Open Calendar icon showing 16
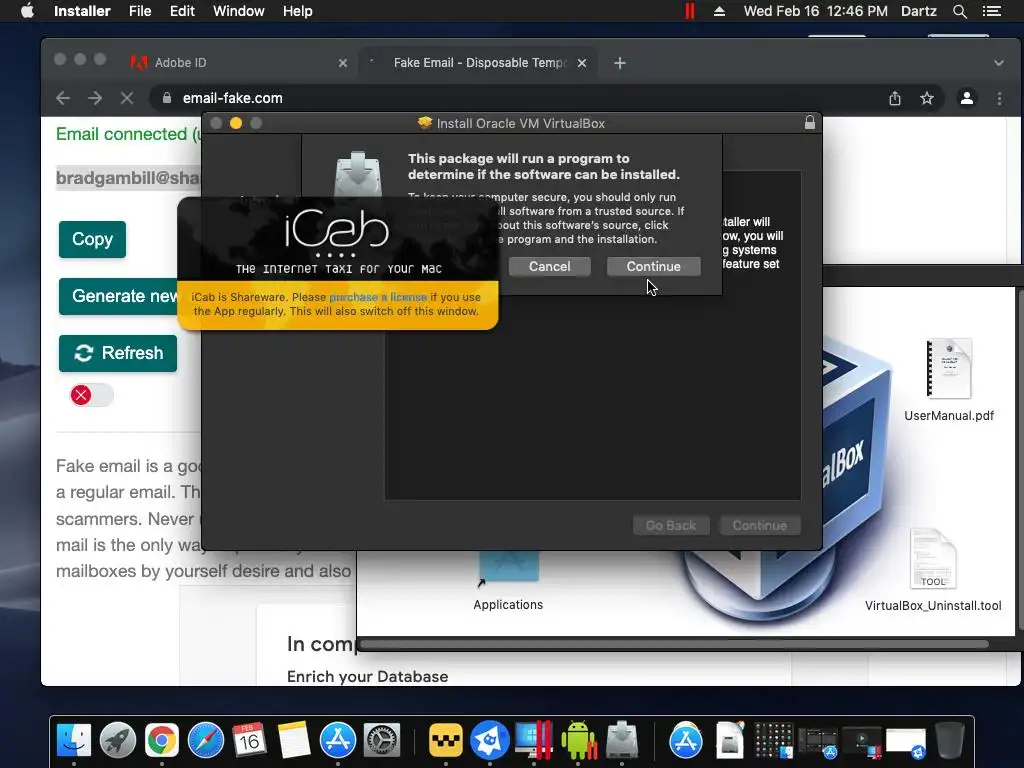Image resolution: width=1024 pixels, height=768 pixels. 249,741
